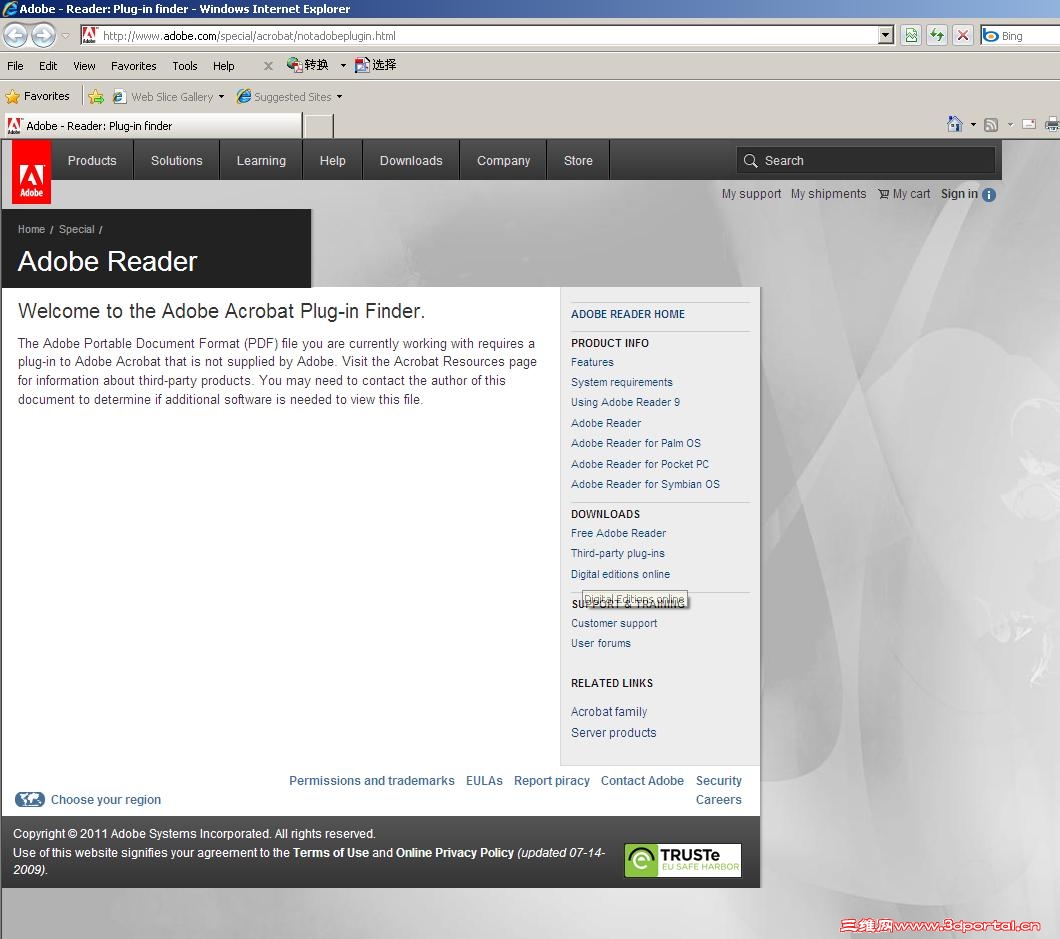The width and height of the screenshot is (1060, 939).
Task: Open the View menu
Action: [85, 66]
